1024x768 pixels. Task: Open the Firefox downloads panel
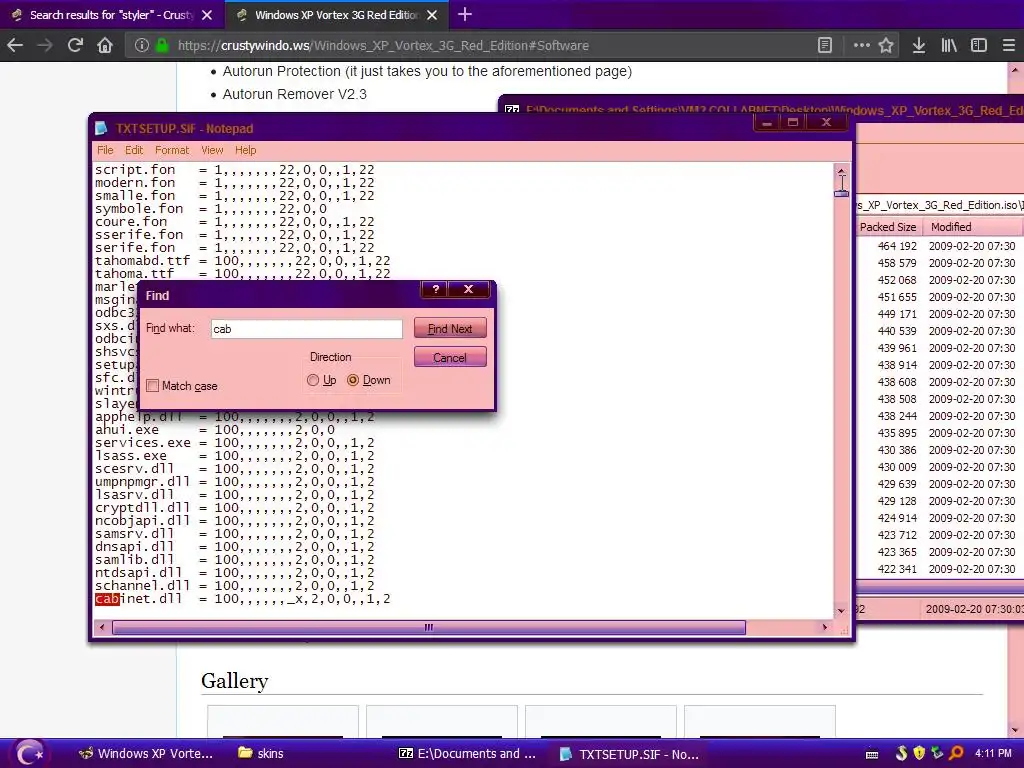coord(919,45)
